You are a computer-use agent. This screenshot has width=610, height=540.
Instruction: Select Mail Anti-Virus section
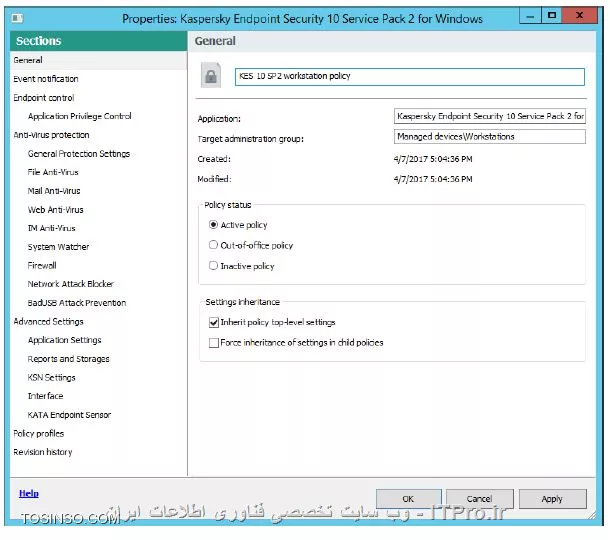point(54,191)
